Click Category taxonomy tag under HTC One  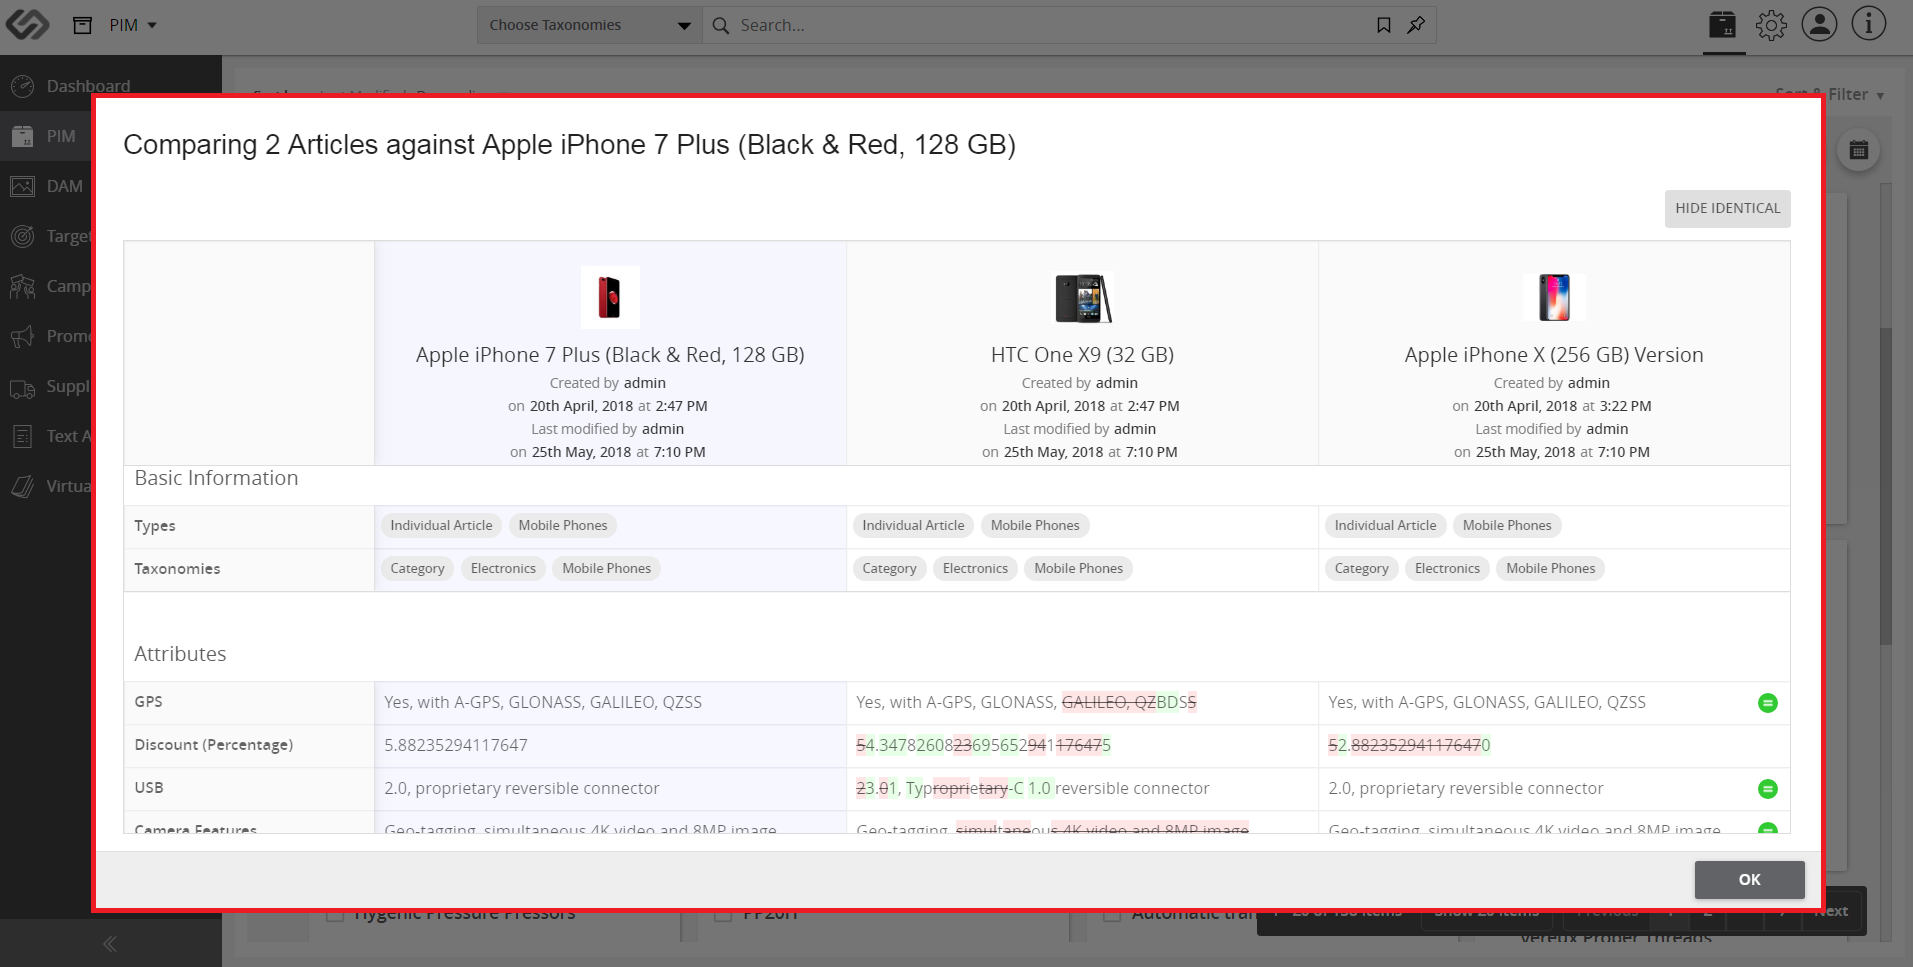889,568
